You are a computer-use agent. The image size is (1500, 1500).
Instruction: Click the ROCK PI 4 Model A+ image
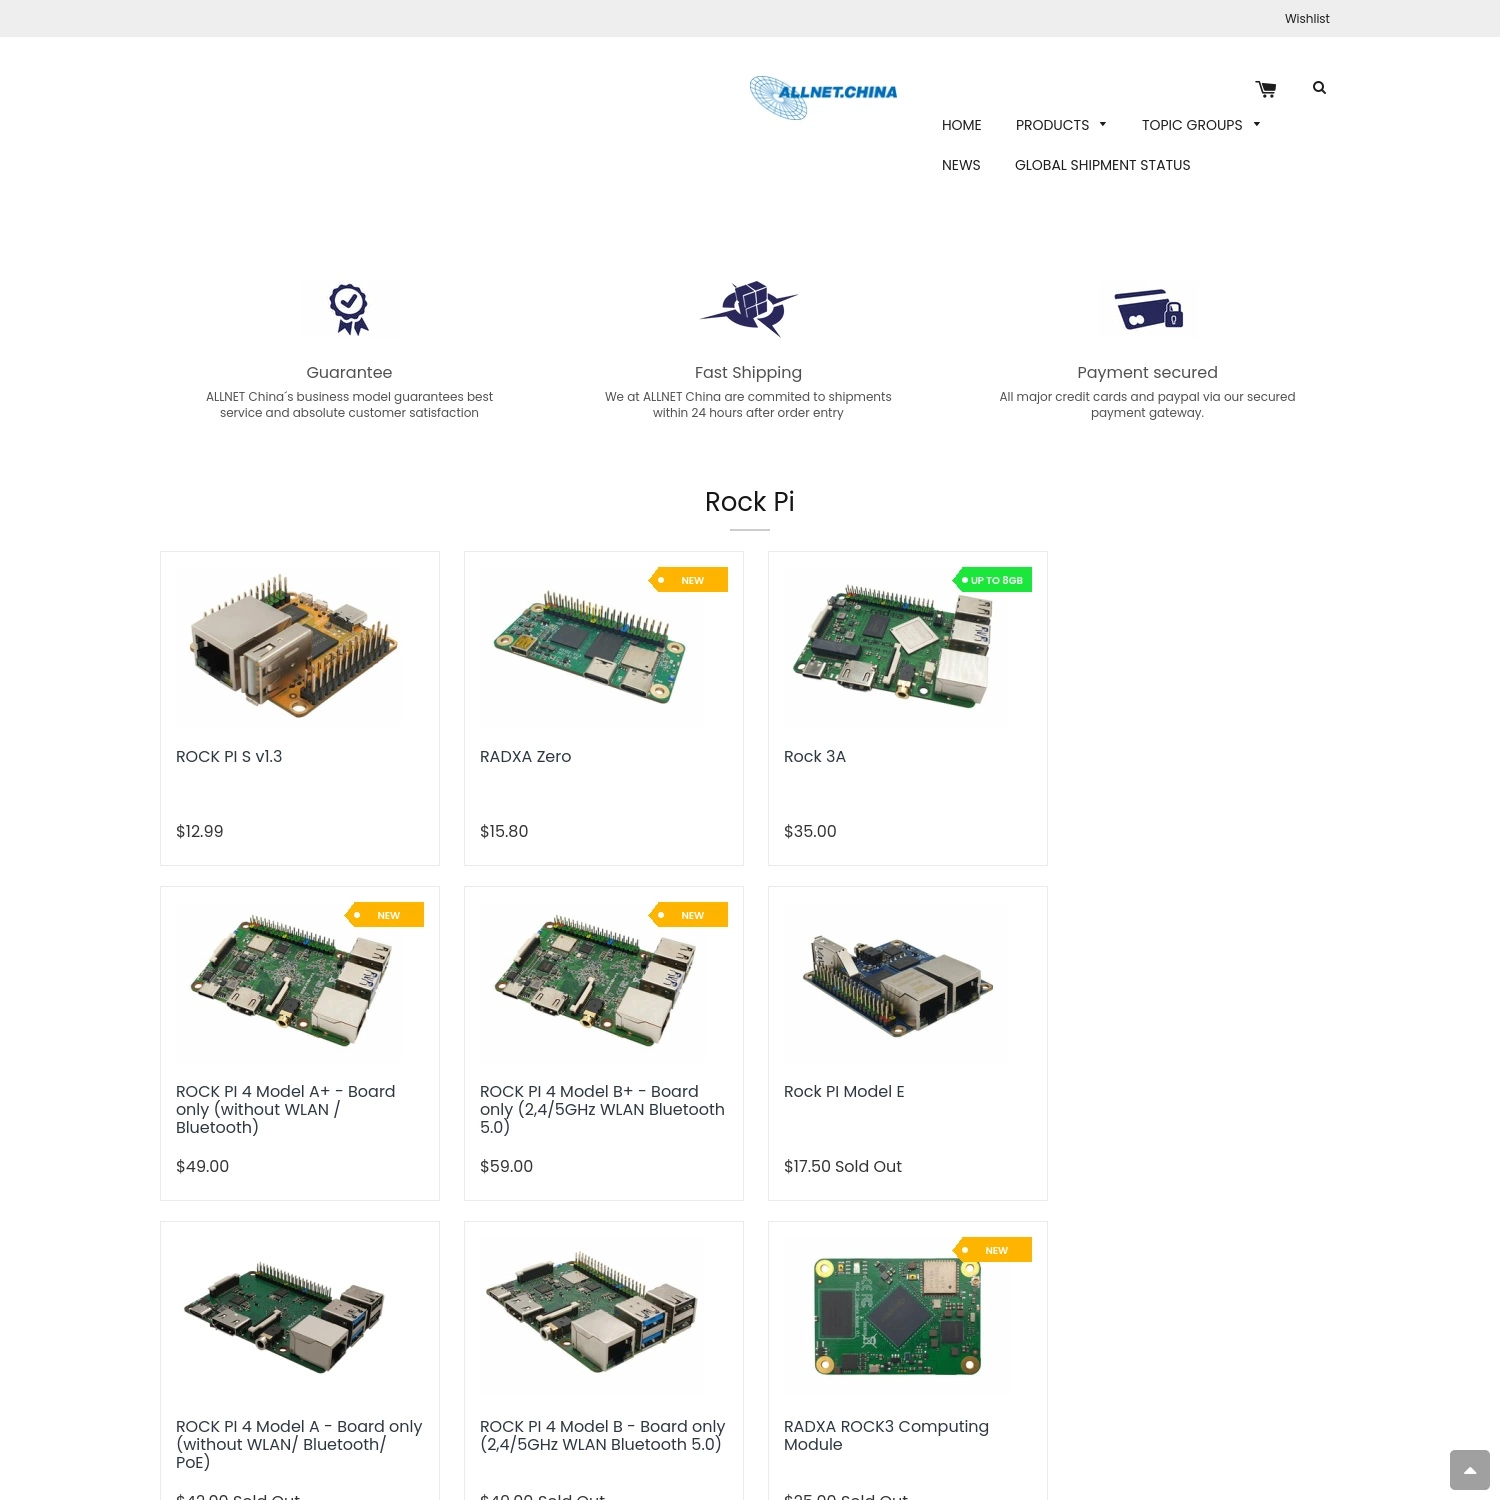click(x=290, y=980)
